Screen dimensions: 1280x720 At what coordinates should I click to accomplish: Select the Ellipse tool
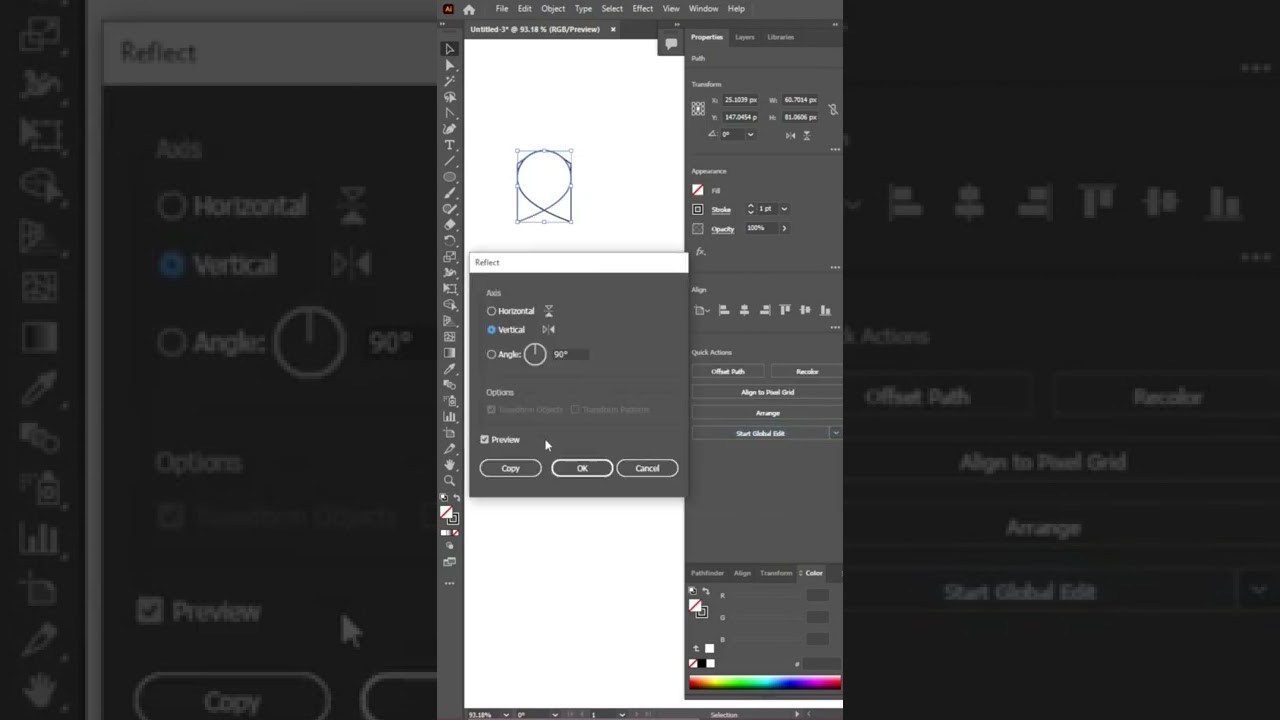coord(450,177)
